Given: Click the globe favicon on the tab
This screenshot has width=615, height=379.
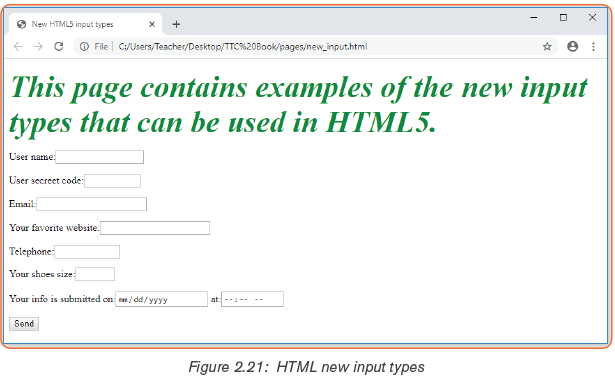Looking at the screenshot, I should [x=22, y=24].
